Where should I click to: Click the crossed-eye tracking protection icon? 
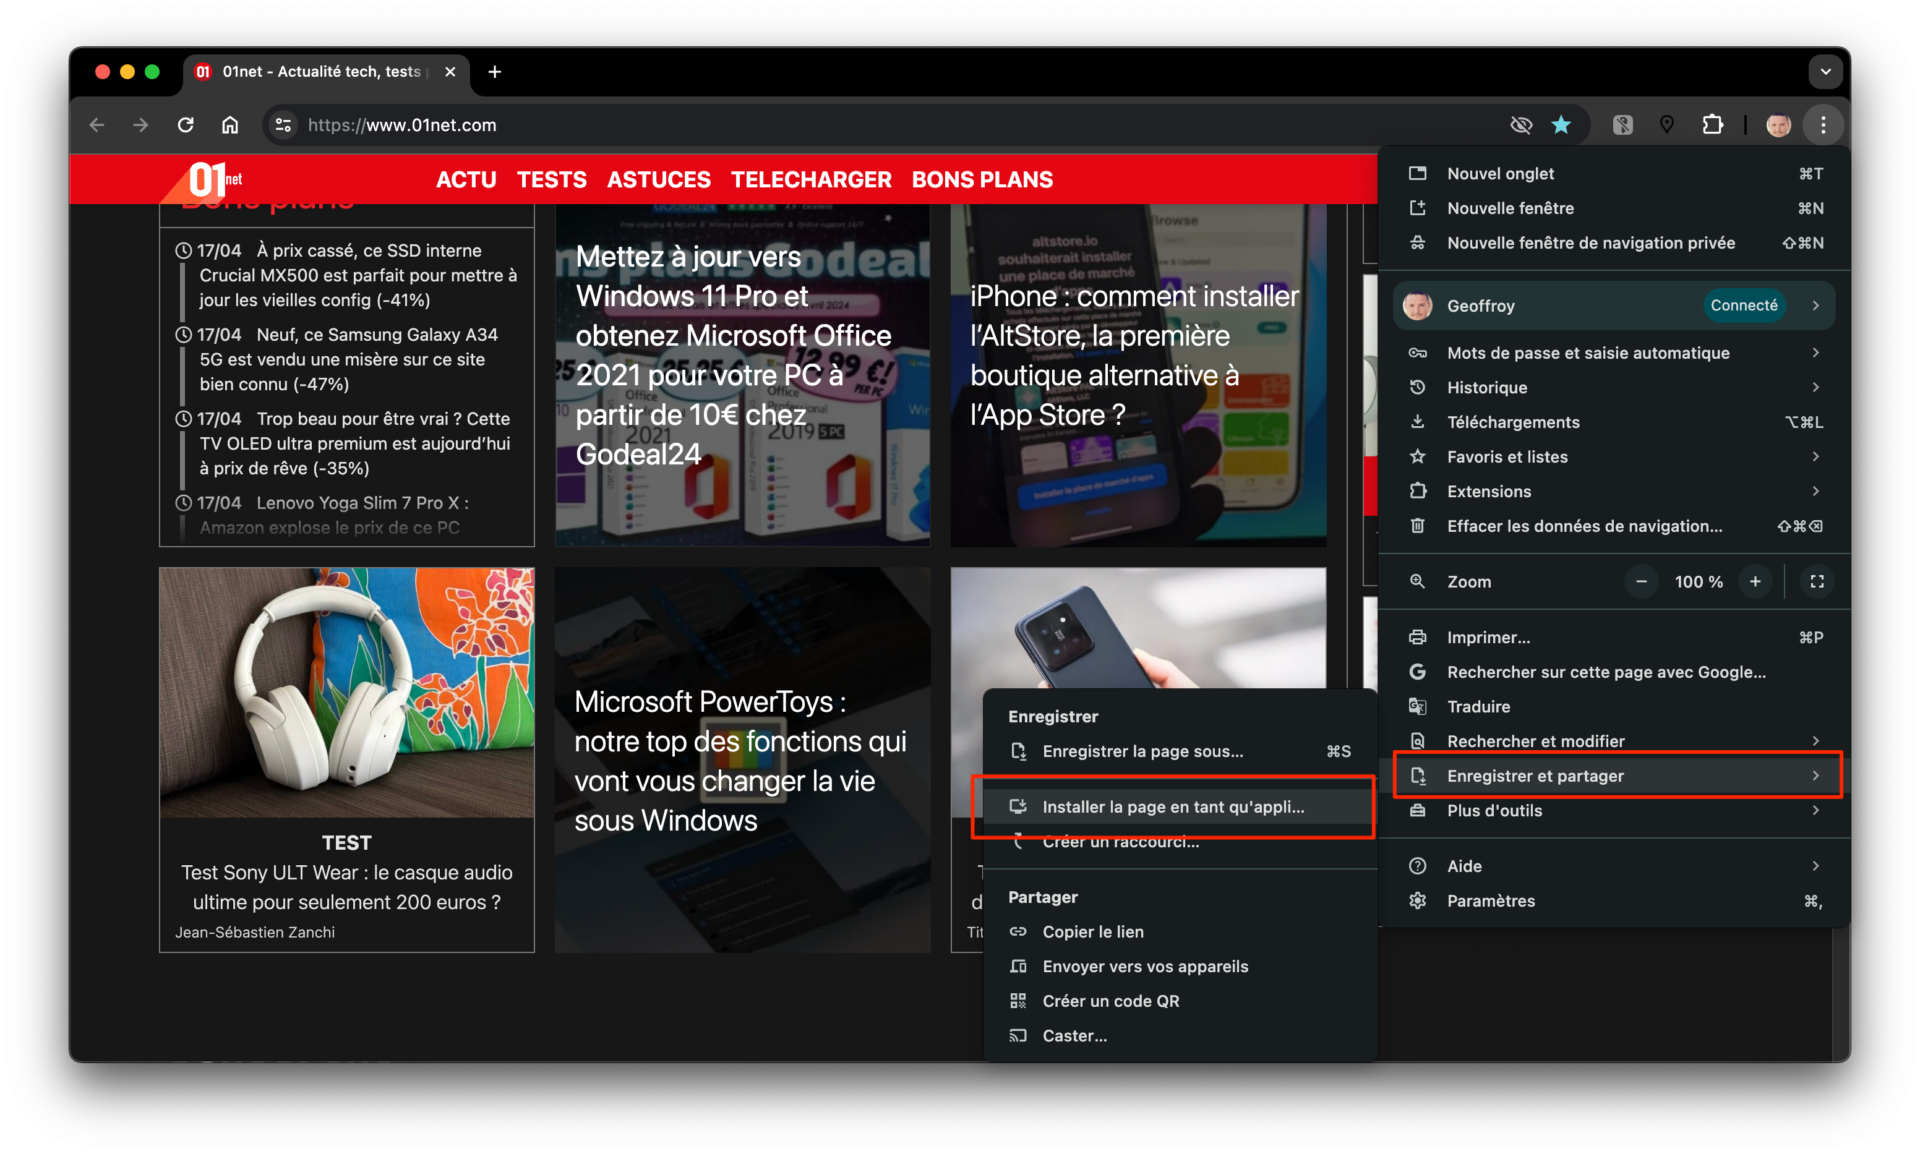[1521, 125]
